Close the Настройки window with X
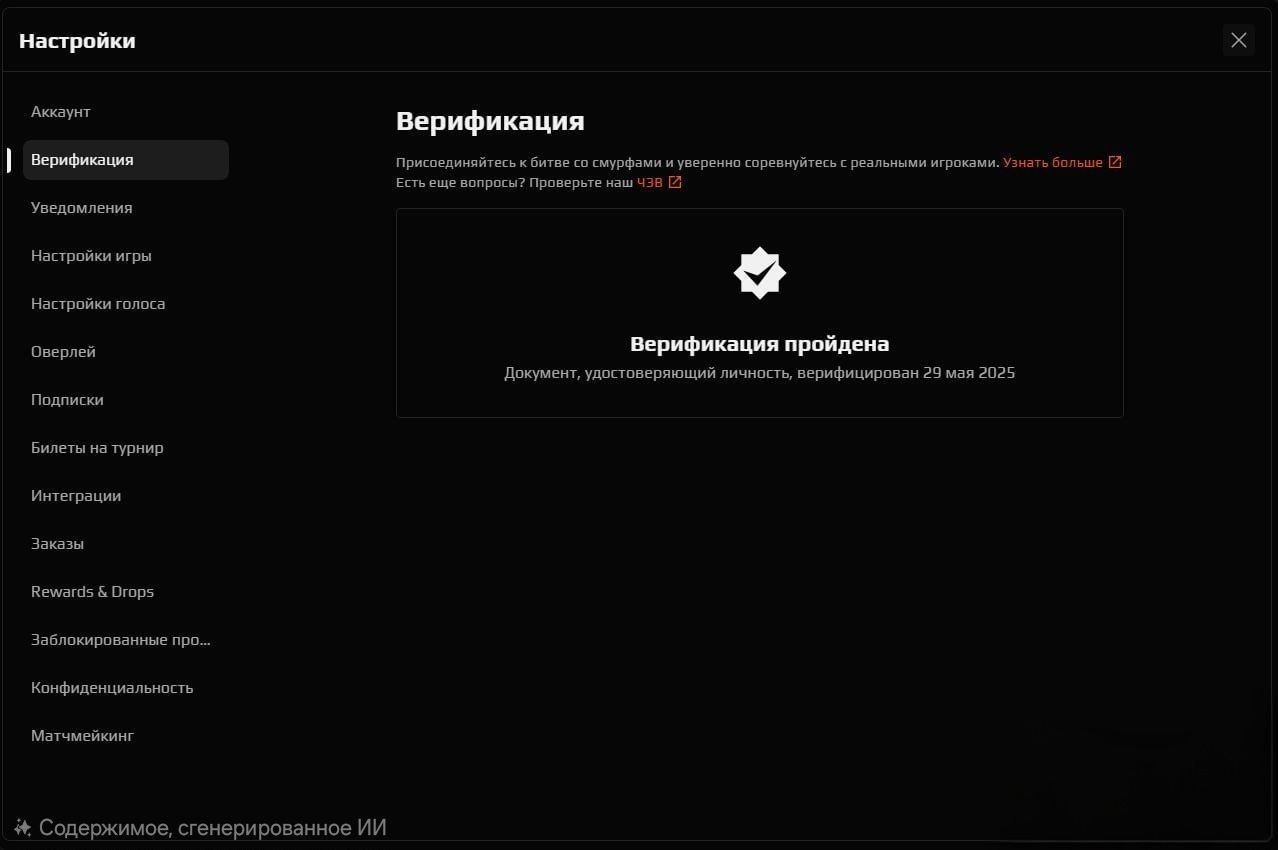 click(1238, 40)
